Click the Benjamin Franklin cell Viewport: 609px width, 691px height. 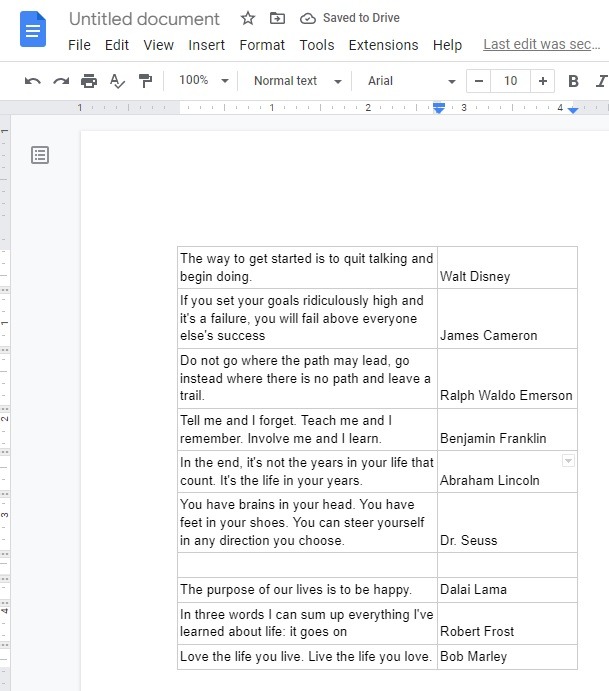click(x=507, y=429)
